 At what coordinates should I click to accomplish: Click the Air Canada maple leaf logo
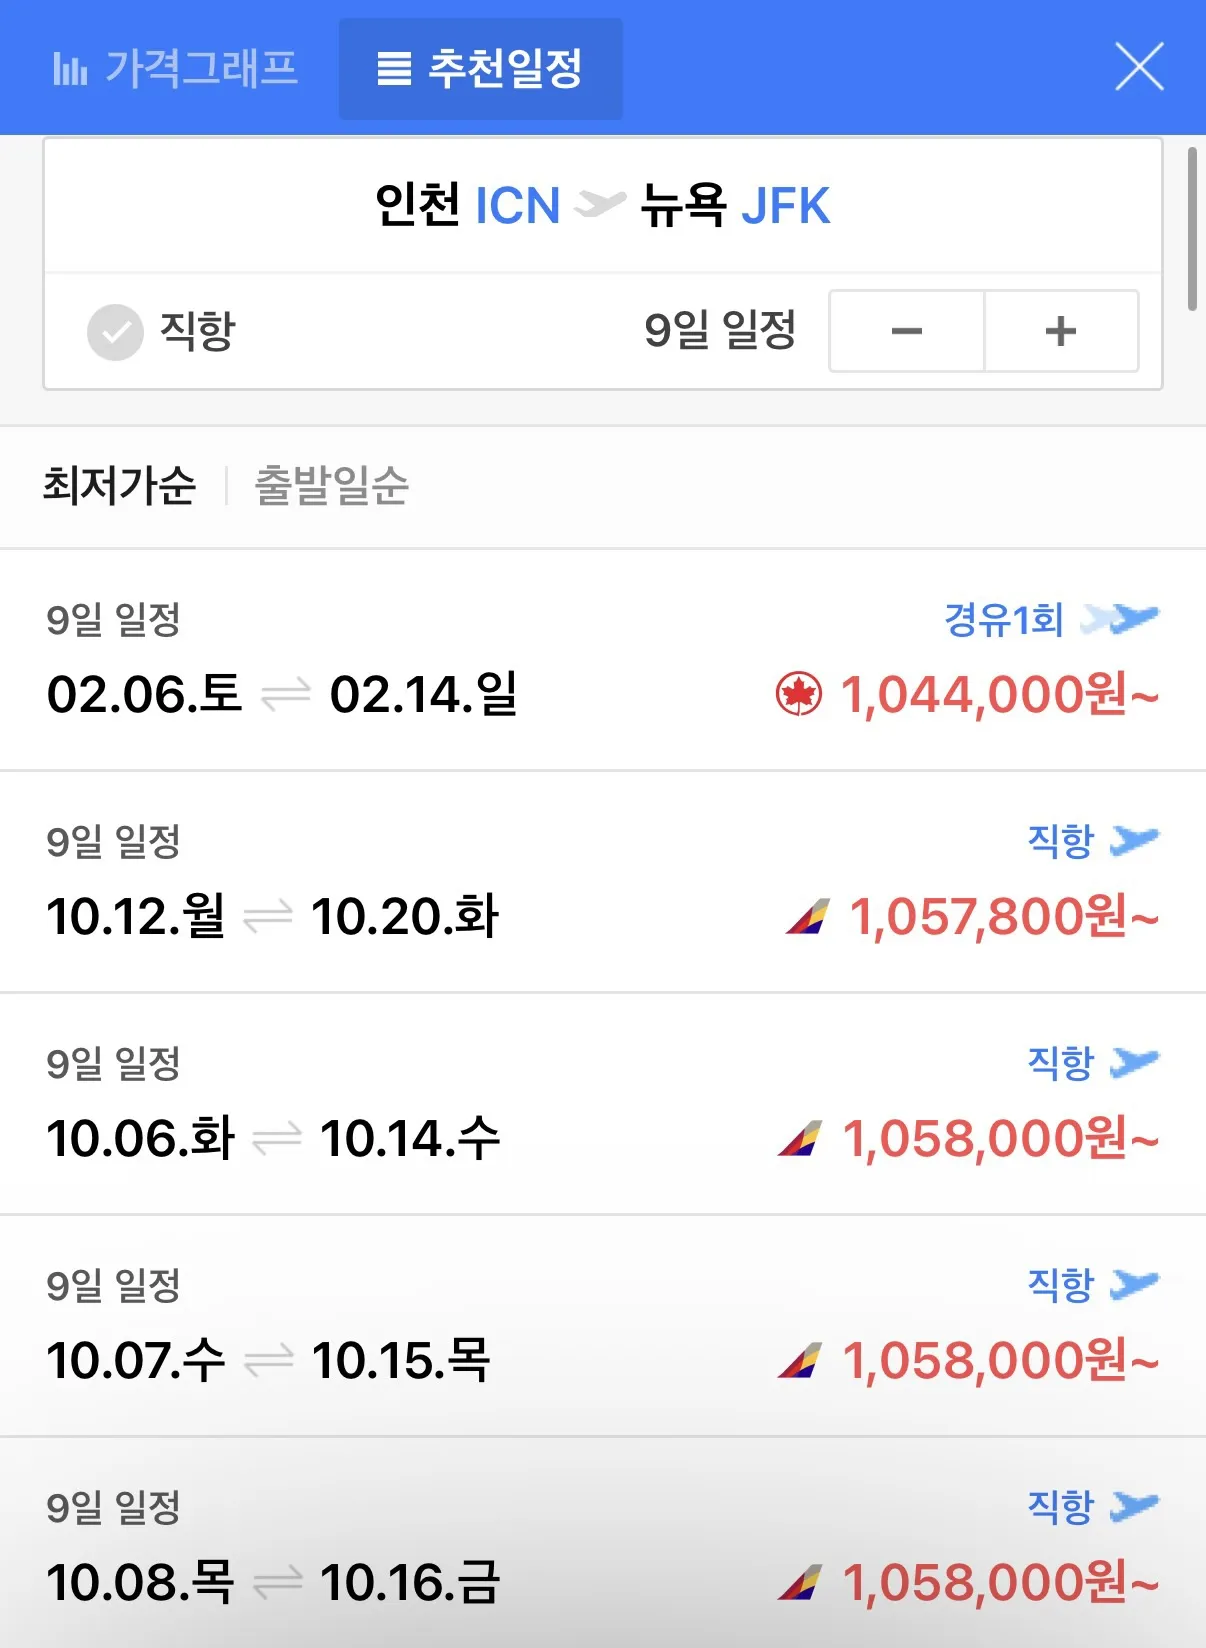tap(799, 694)
